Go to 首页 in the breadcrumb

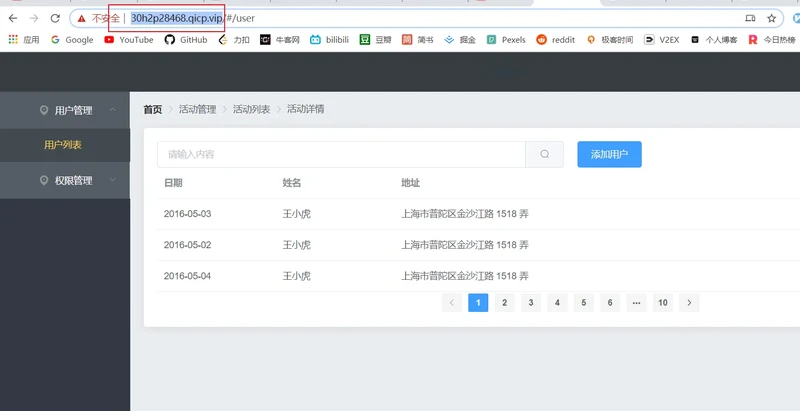(x=152, y=109)
